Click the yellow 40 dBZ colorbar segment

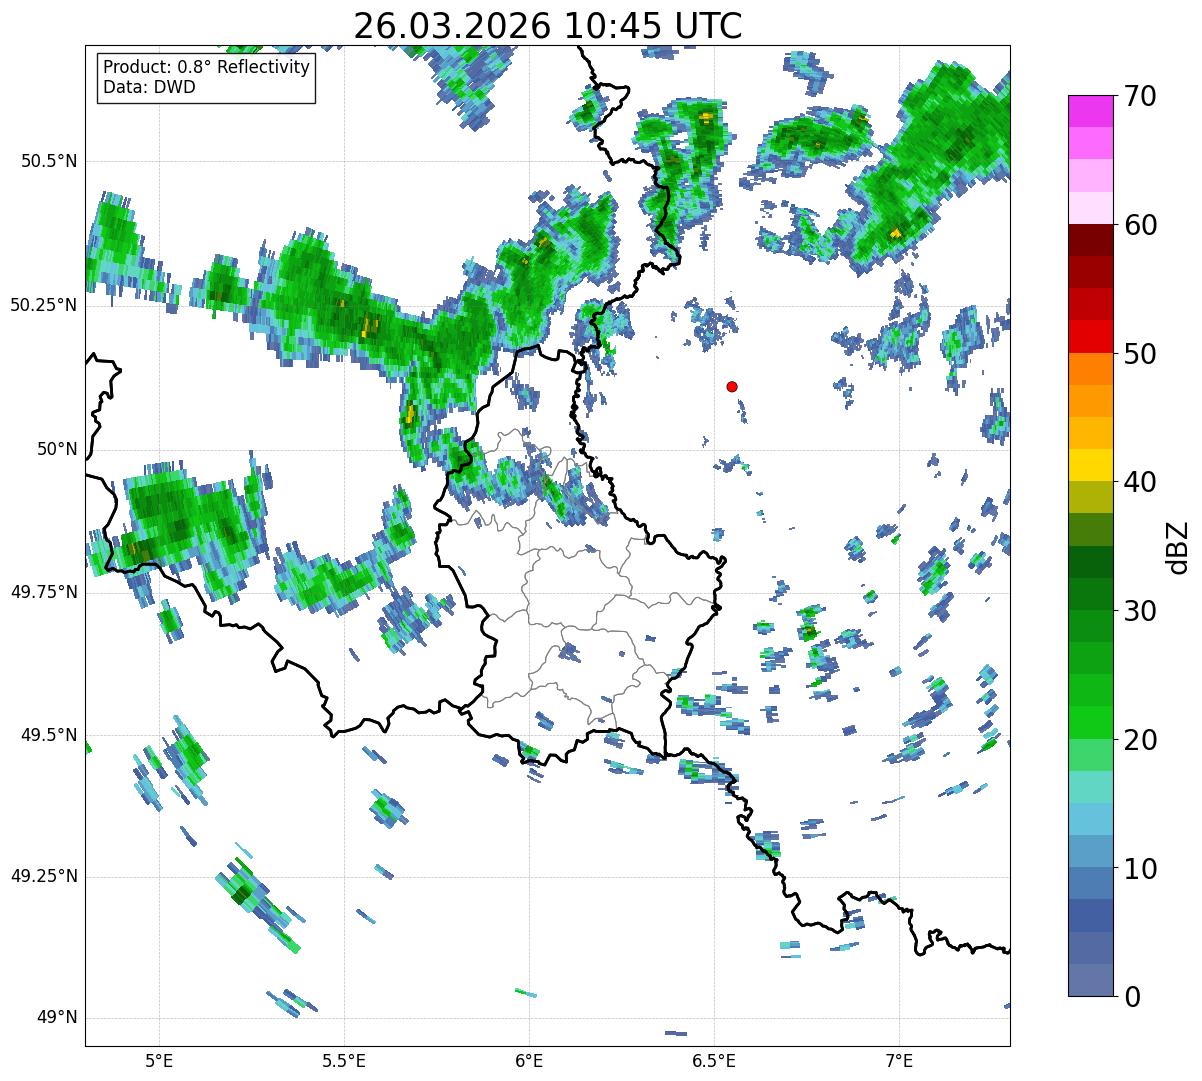coord(1091,465)
